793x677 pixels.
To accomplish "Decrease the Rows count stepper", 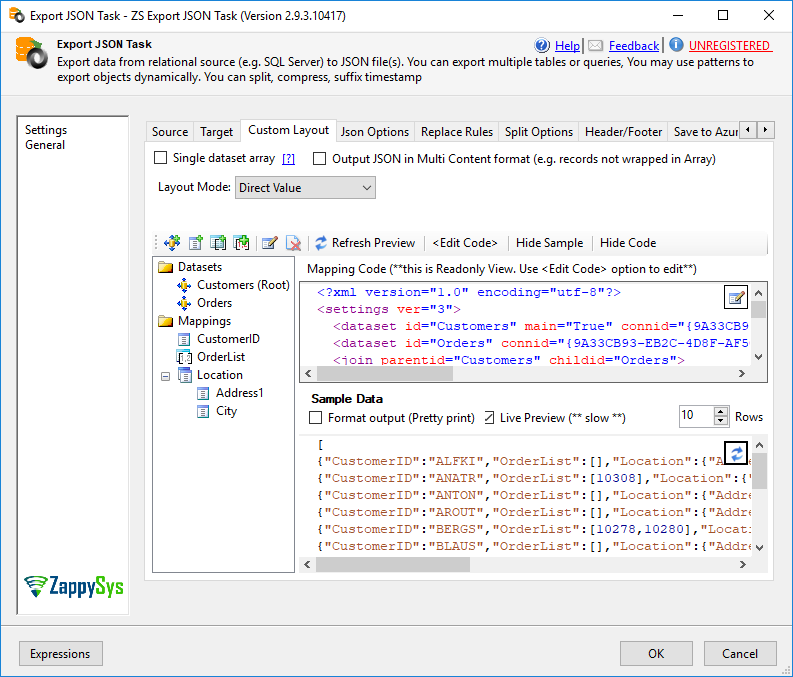I will tap(721, 421).
